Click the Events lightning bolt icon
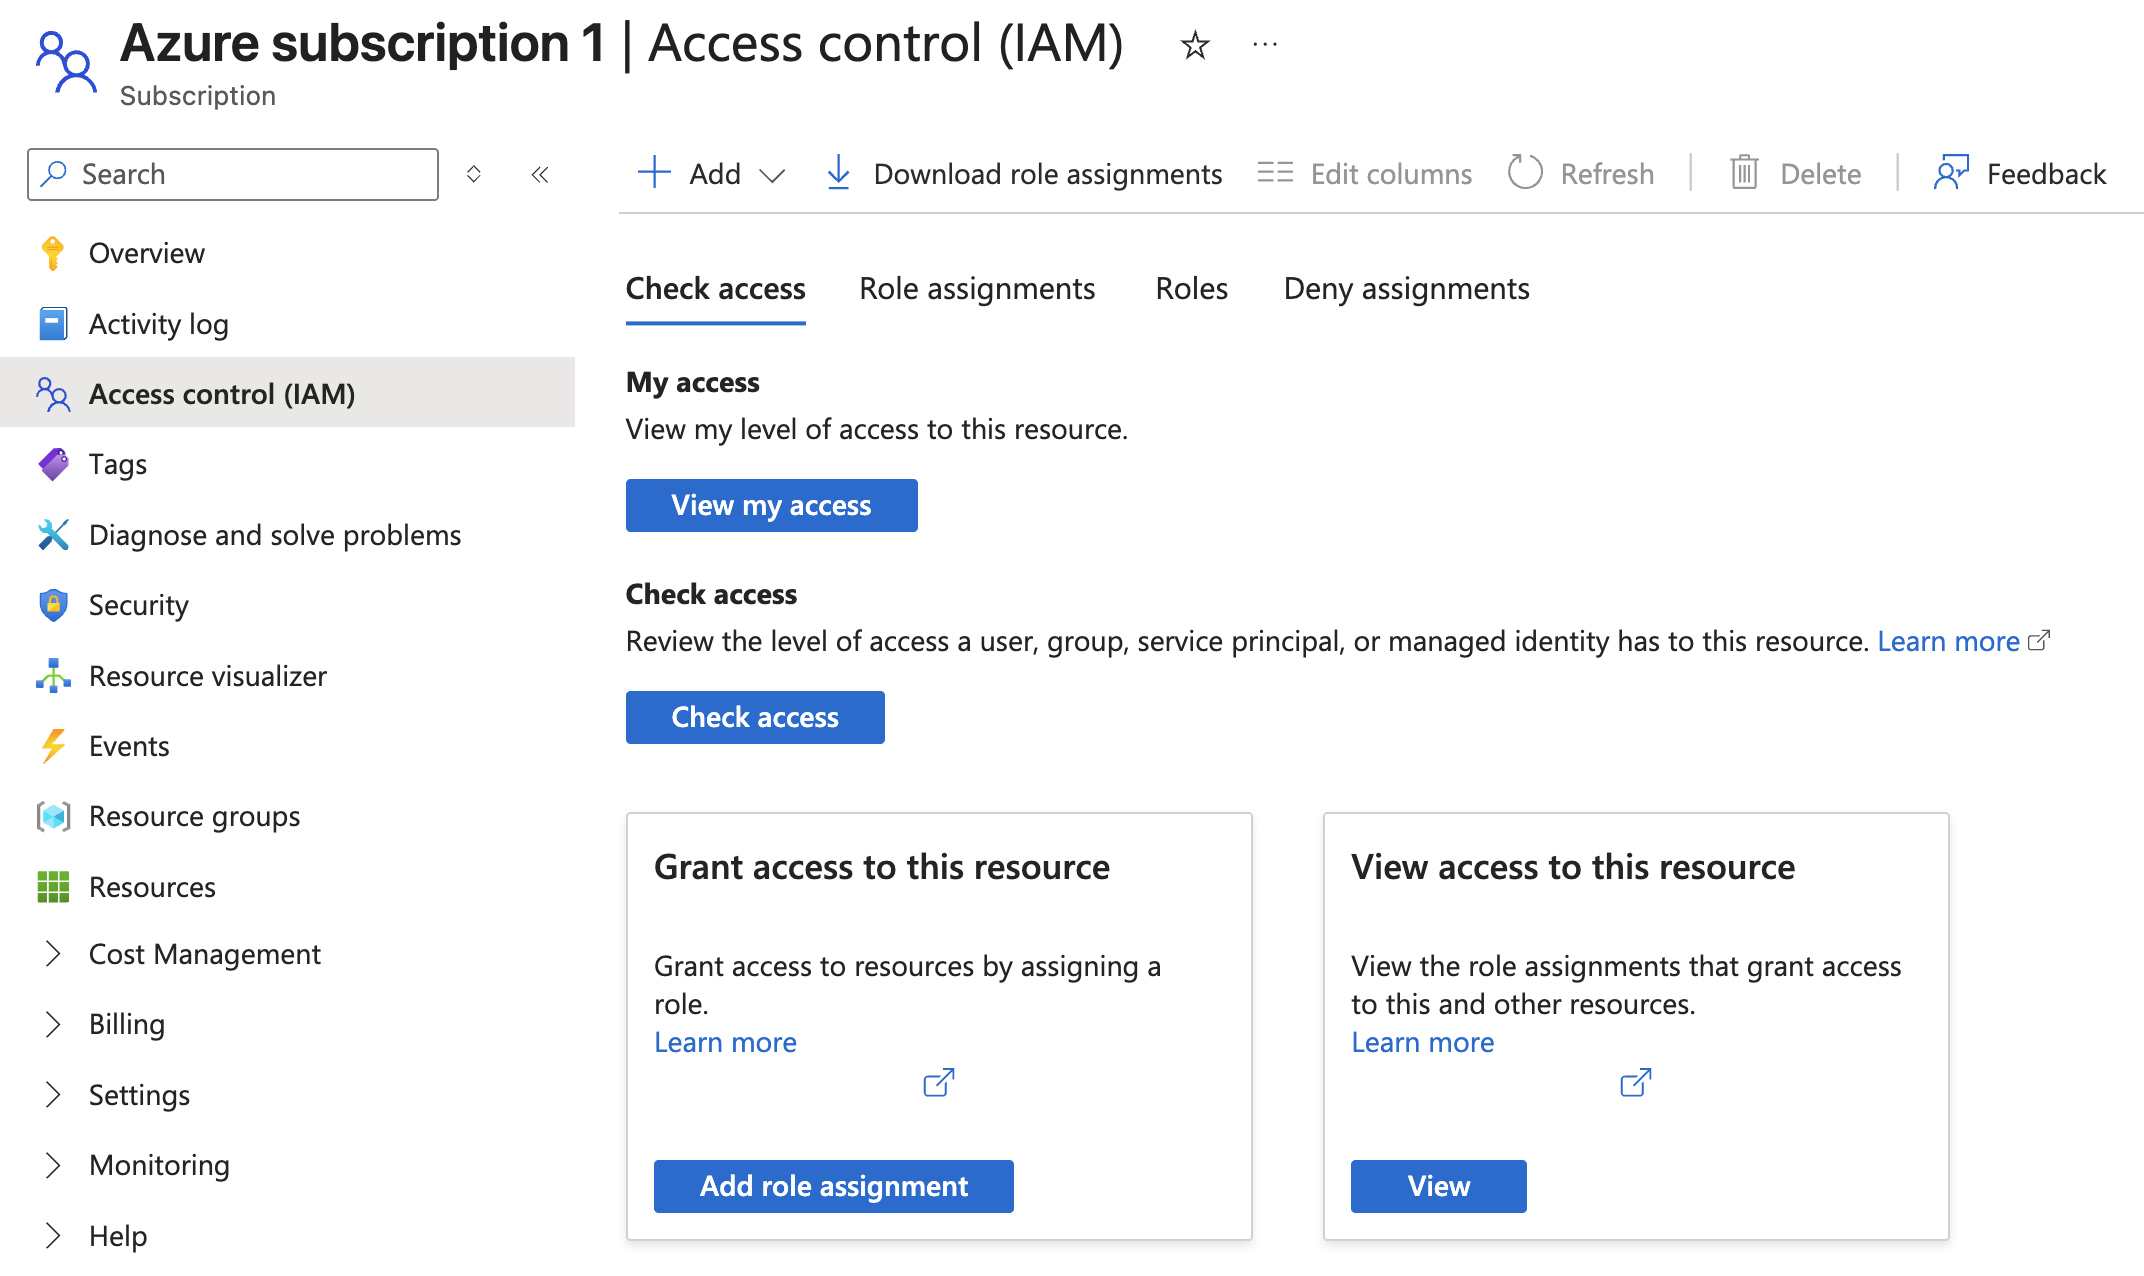 [x=53, y=746]
